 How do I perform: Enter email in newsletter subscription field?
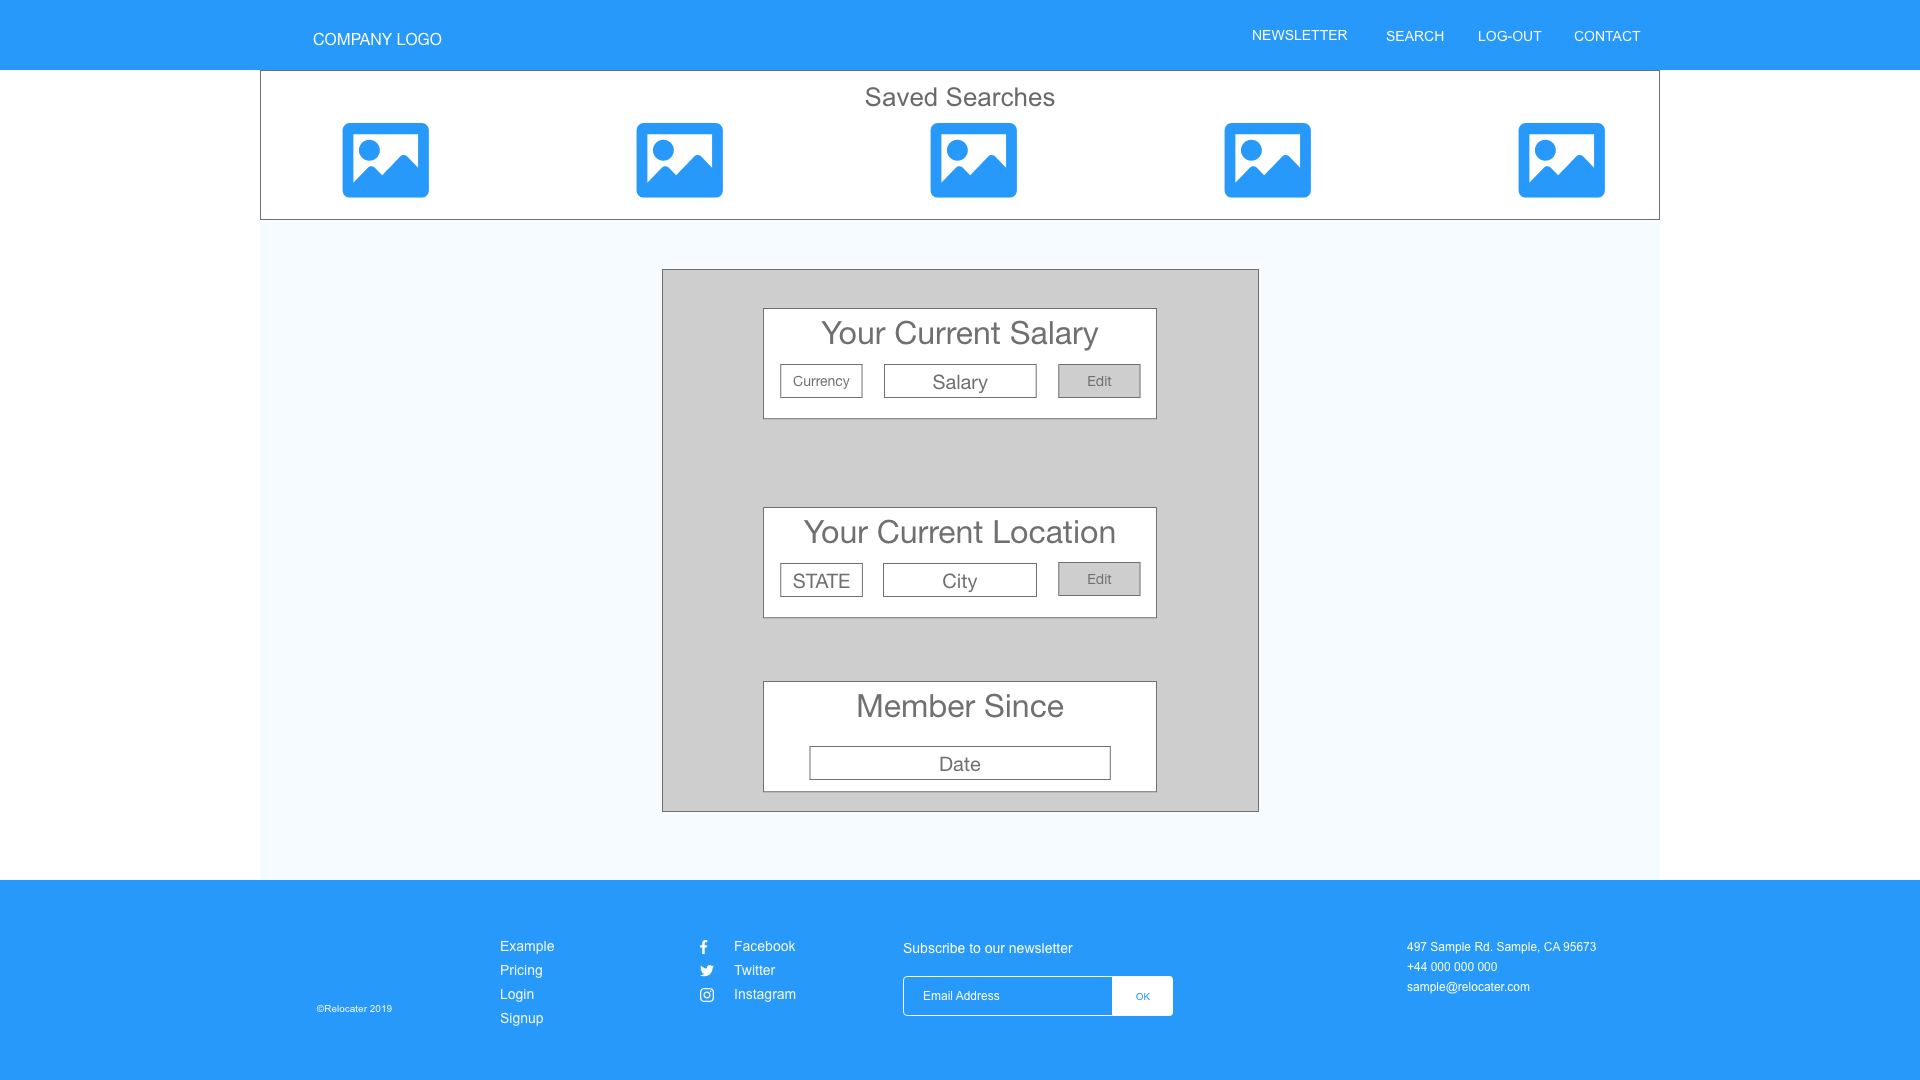1007,996
